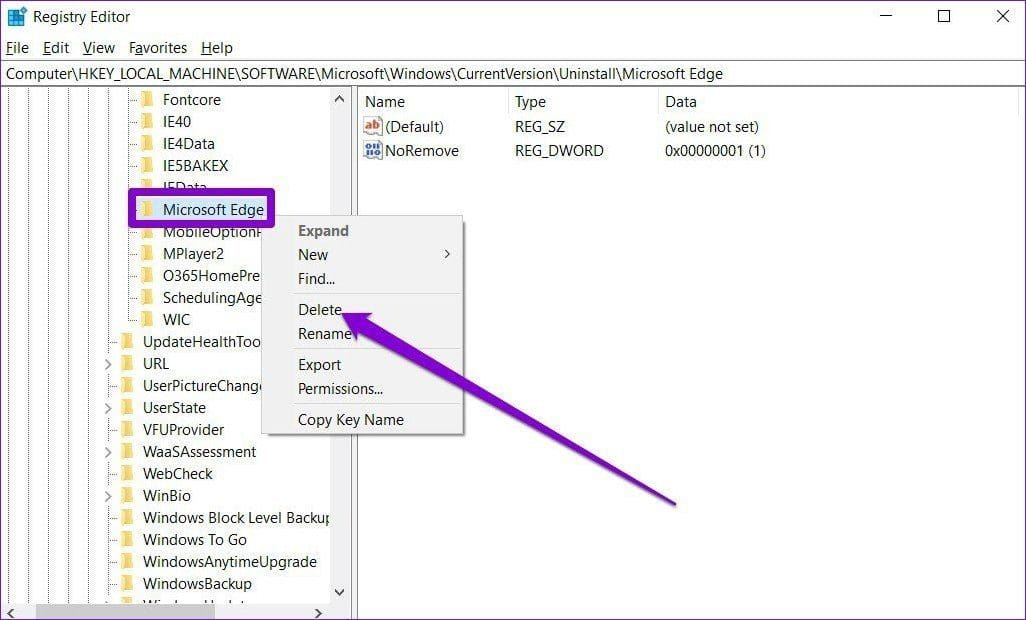Viewport: 1026px width, 620px height.
Task: Open the New submenu arrow
Action: pos(448,254)
